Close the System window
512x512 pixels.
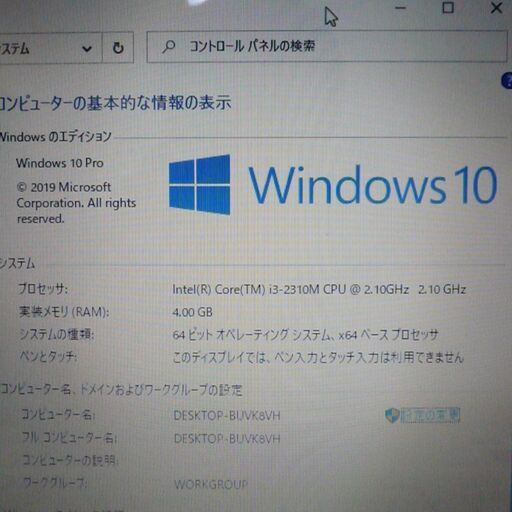click(496, 8)
